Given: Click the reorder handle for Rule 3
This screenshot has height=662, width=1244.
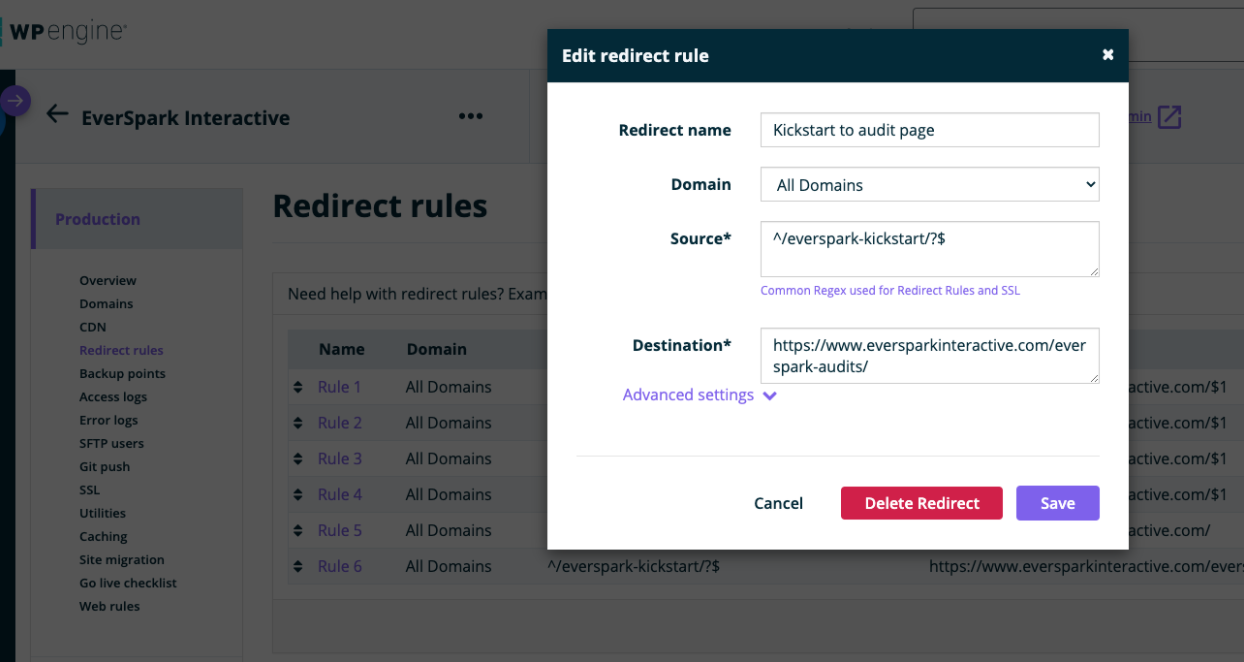Looking at the screenshot, I should 297,459.
